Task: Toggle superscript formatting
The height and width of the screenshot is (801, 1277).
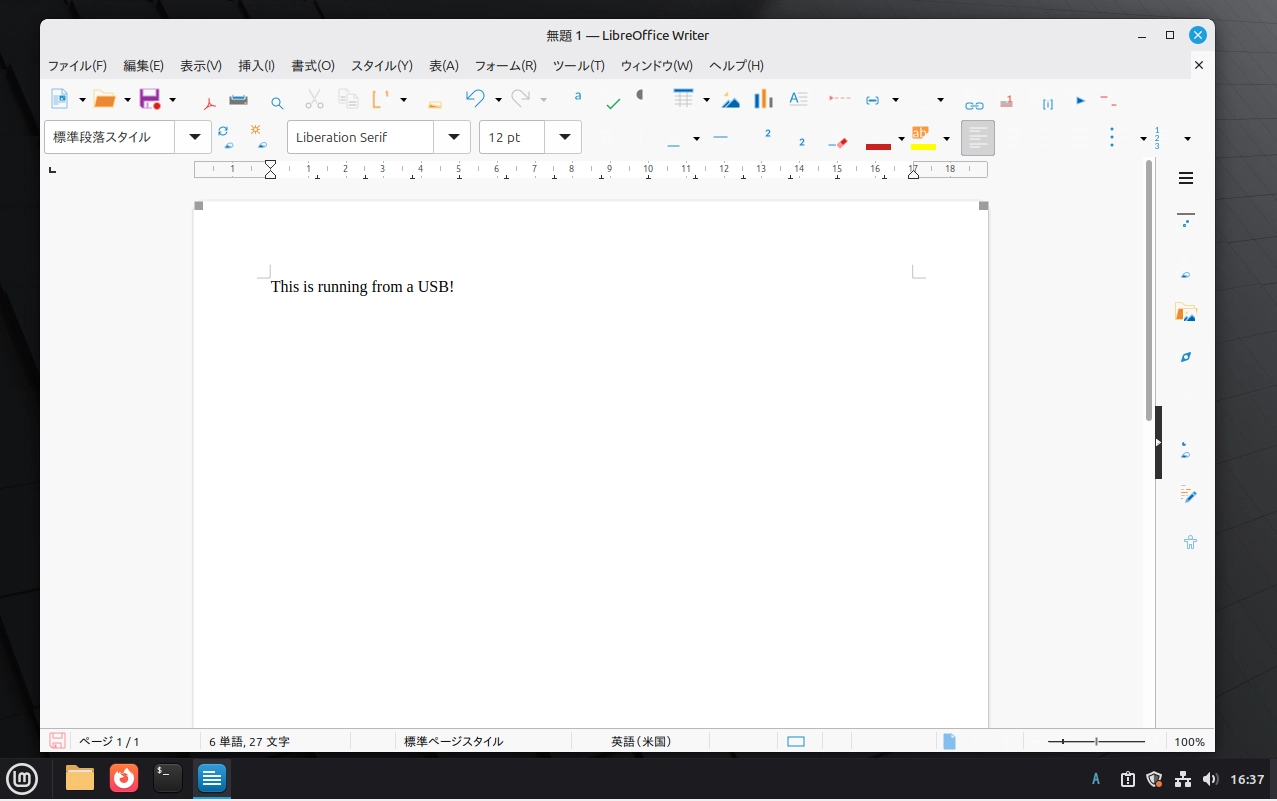Action: point(767,134)
